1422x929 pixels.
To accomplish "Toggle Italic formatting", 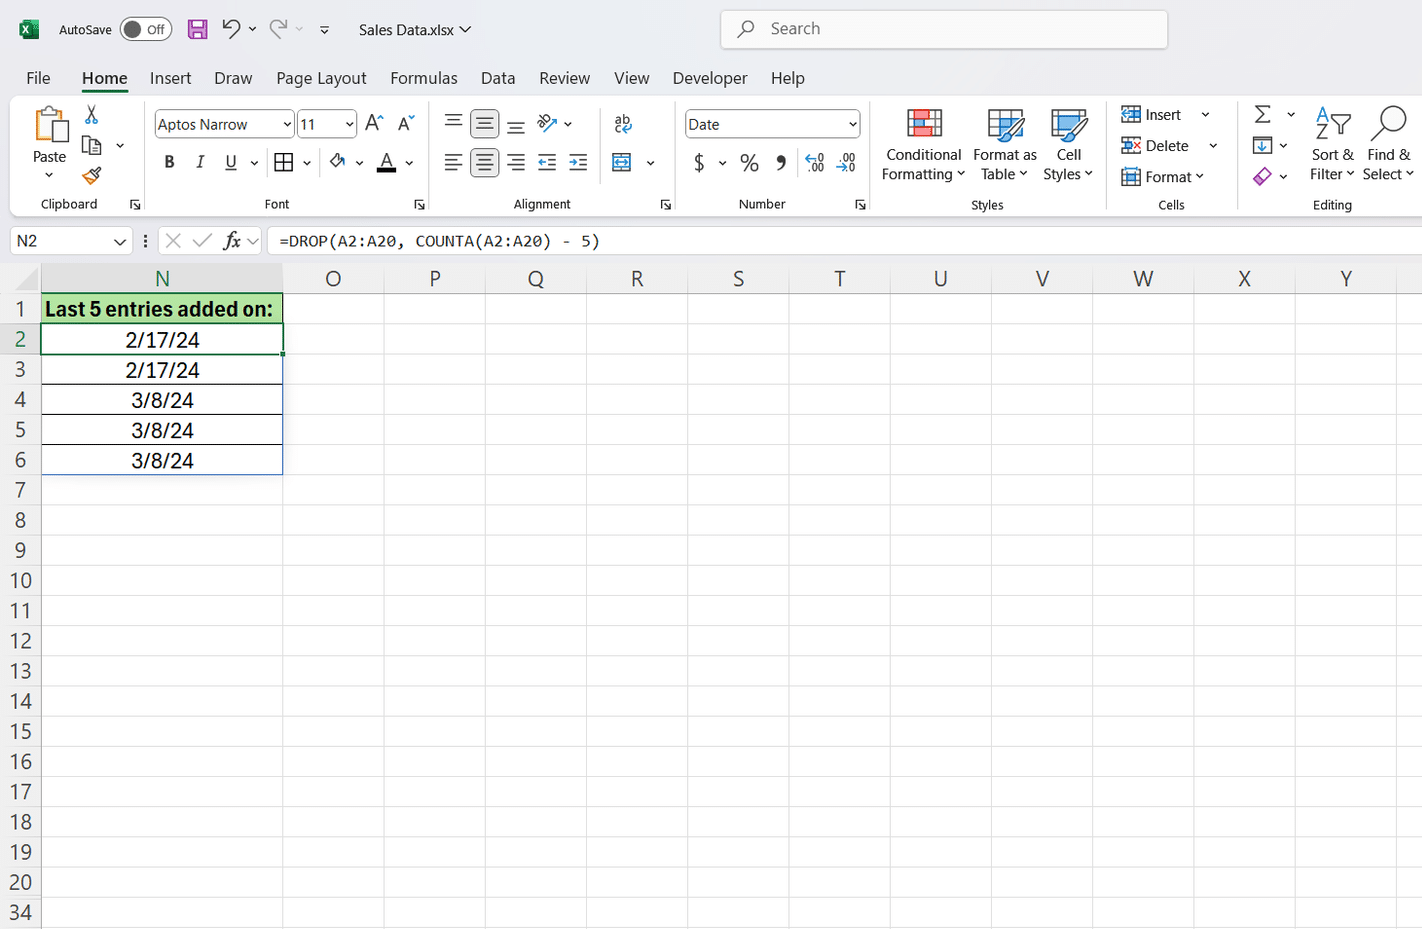I will coord(200,162).
